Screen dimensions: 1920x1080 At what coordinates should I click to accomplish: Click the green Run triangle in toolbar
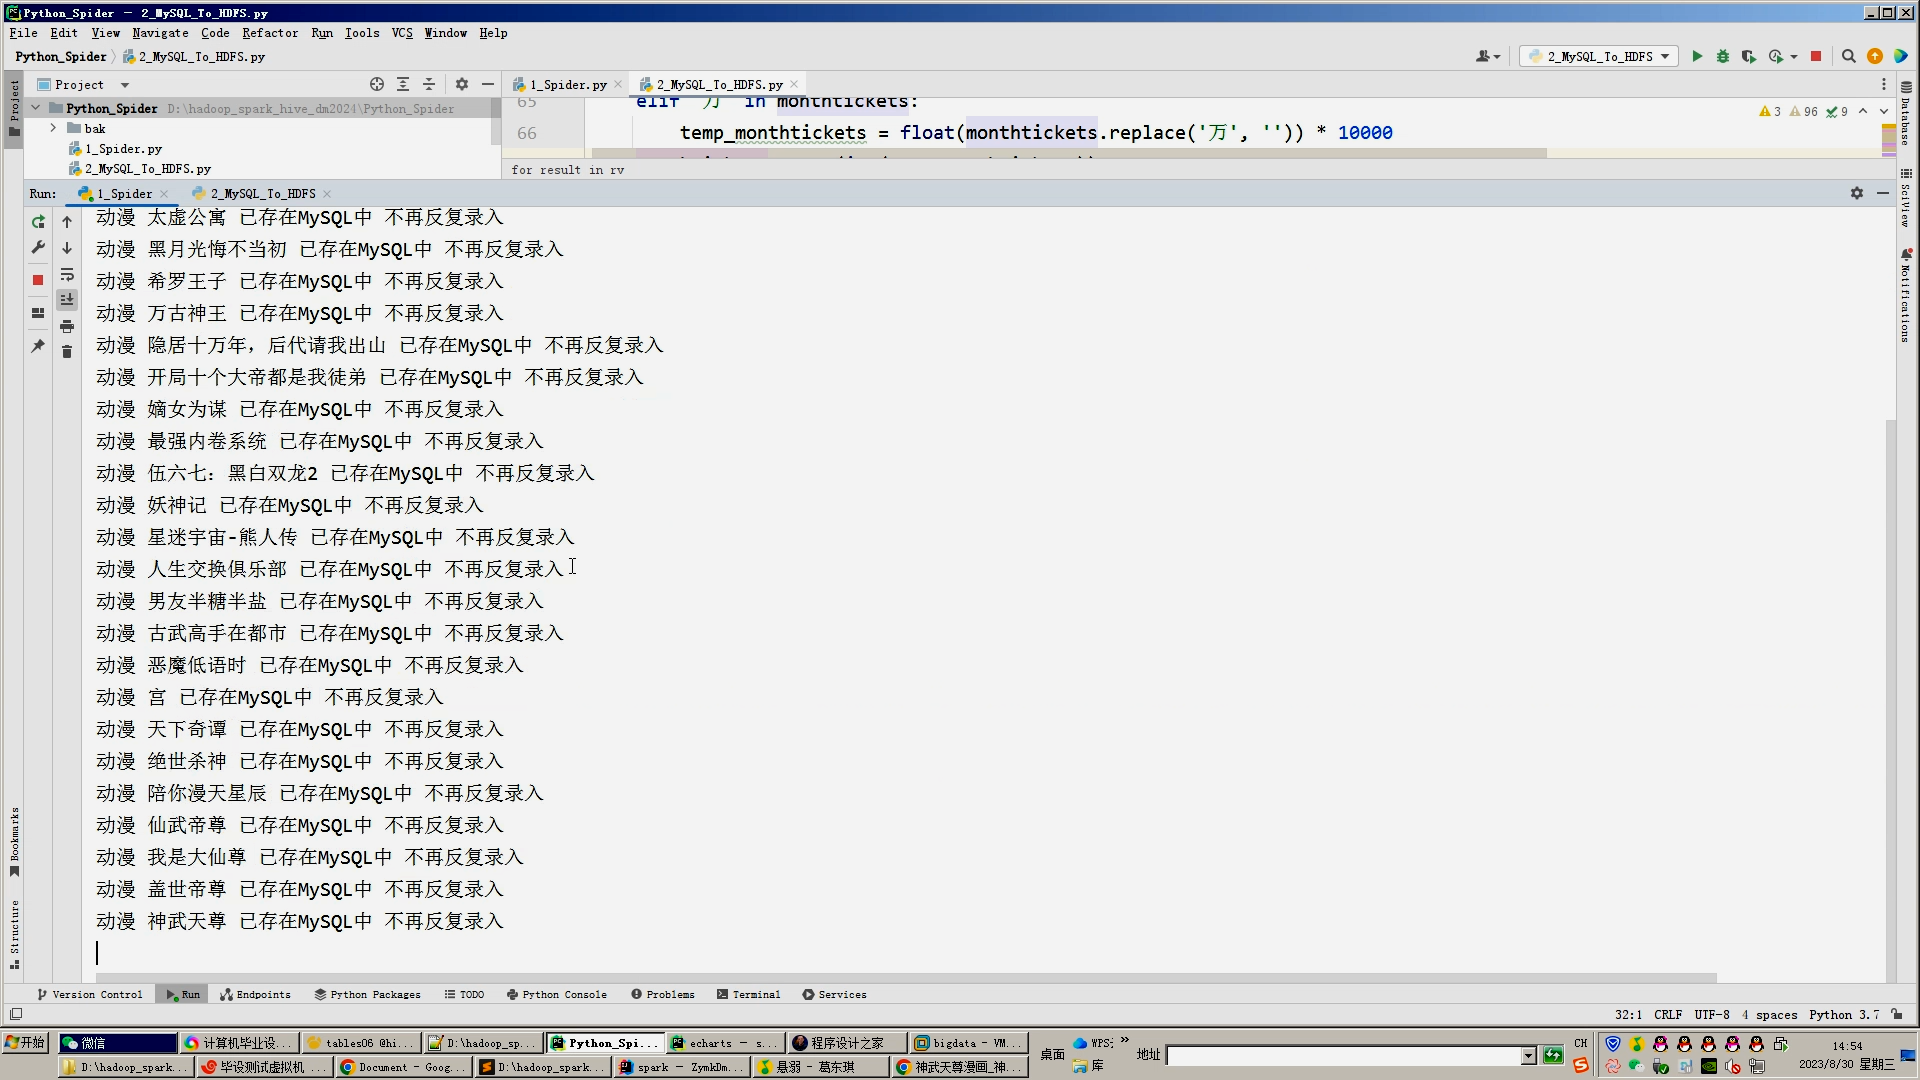point(1697,57)
